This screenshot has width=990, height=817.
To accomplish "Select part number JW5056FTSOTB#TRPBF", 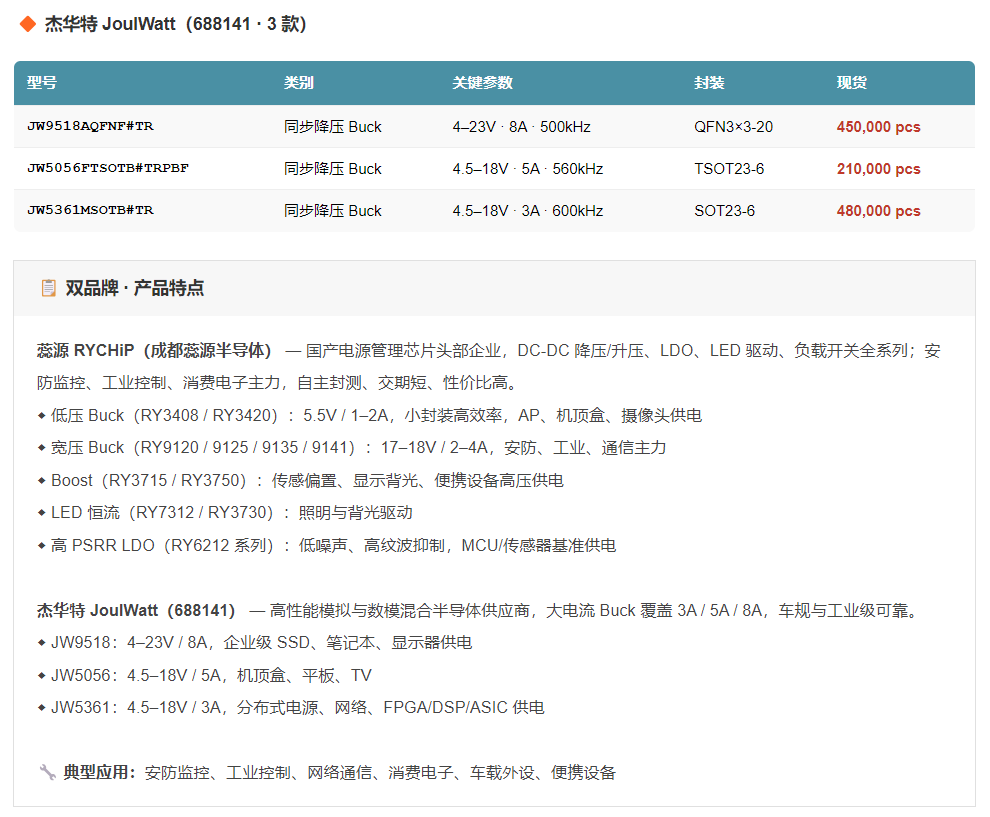I will [x=108, y=169].
